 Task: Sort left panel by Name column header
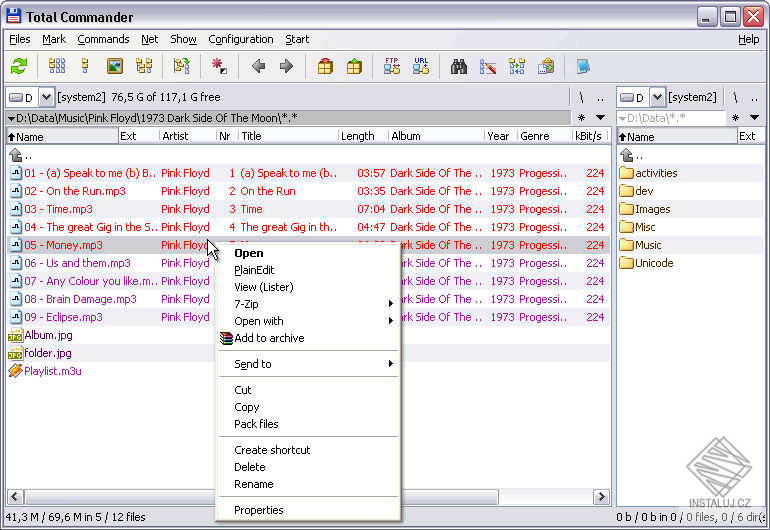pyautogui.click(x=62, y=136)
